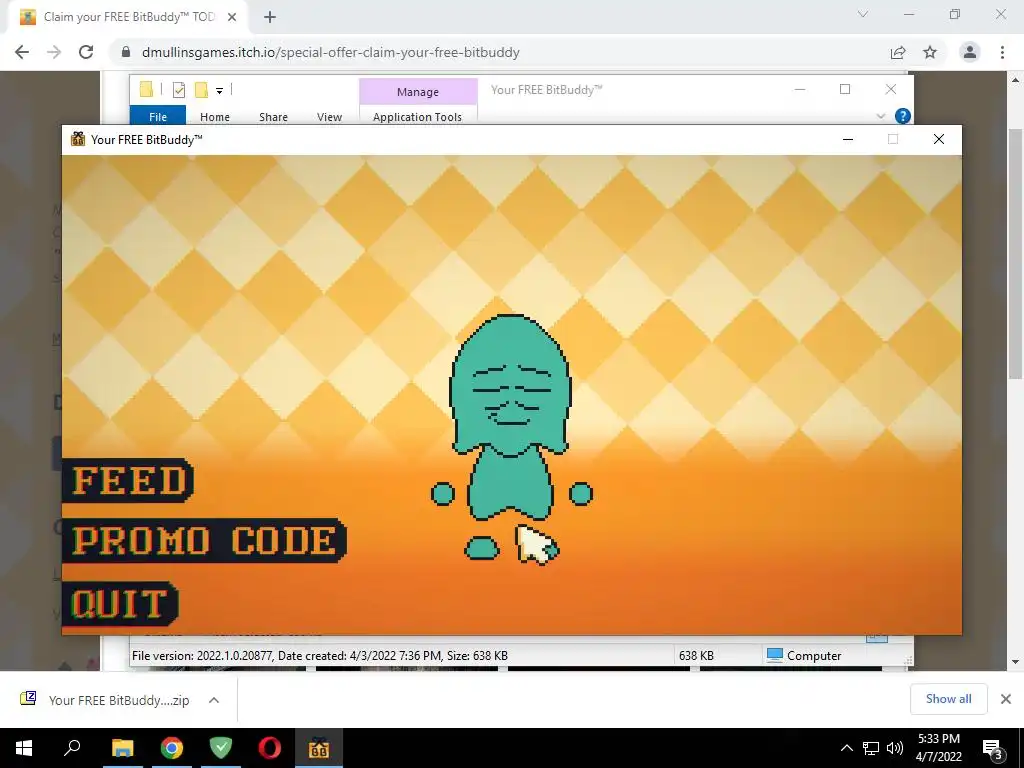Click Show all downloads button

point(948,699)
